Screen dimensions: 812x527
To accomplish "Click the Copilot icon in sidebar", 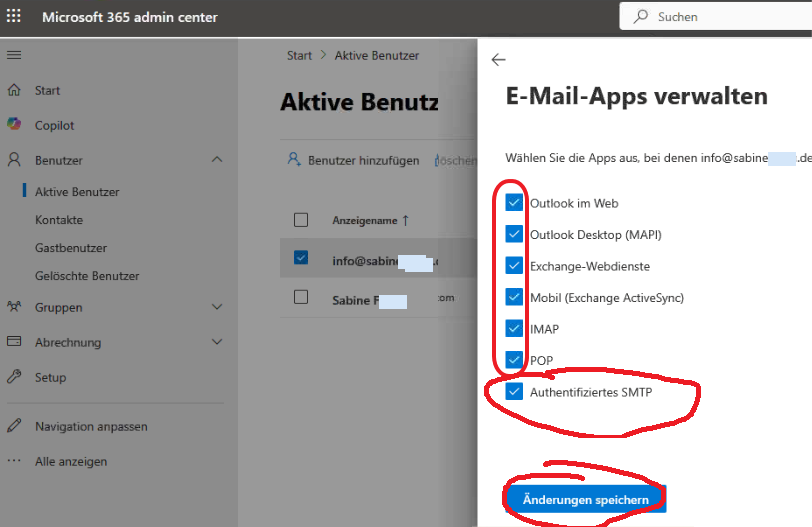I will [x=14, y=124].
